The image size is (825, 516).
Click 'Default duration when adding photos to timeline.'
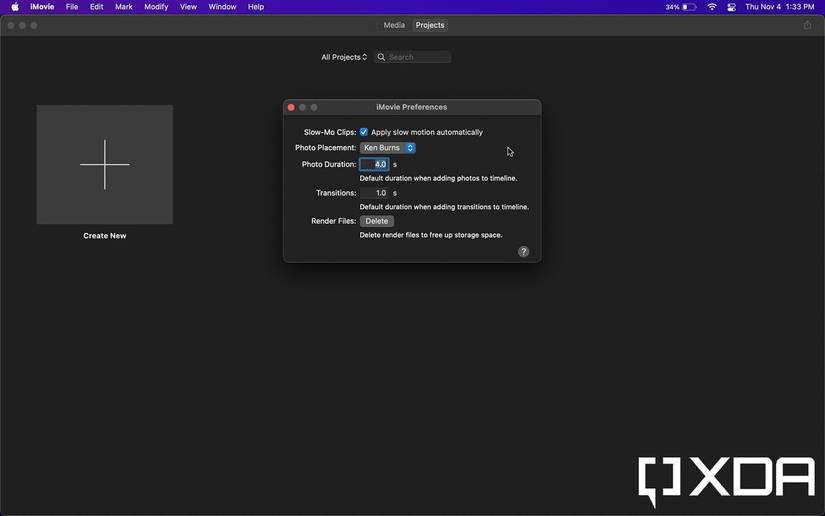pyautogui.click(x=438, y=178)
